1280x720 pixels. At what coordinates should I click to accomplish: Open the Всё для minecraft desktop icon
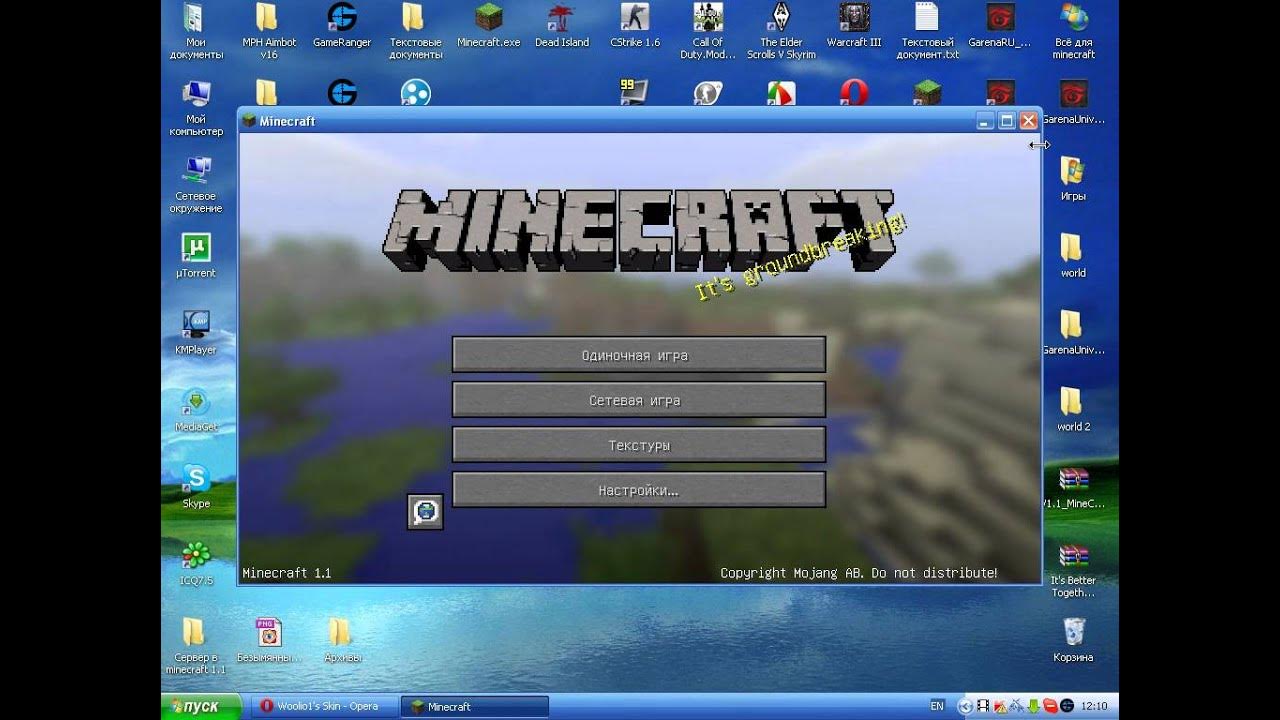tap(1073, 32)
